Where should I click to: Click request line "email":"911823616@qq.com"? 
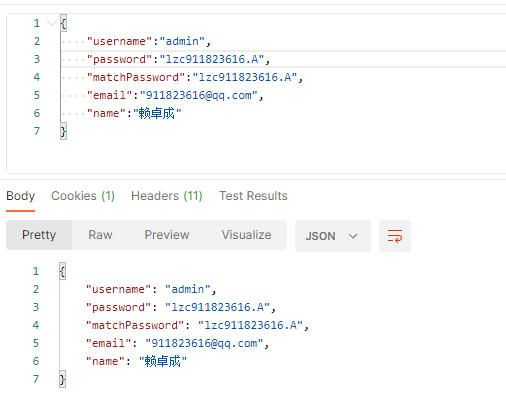[175, 95]
